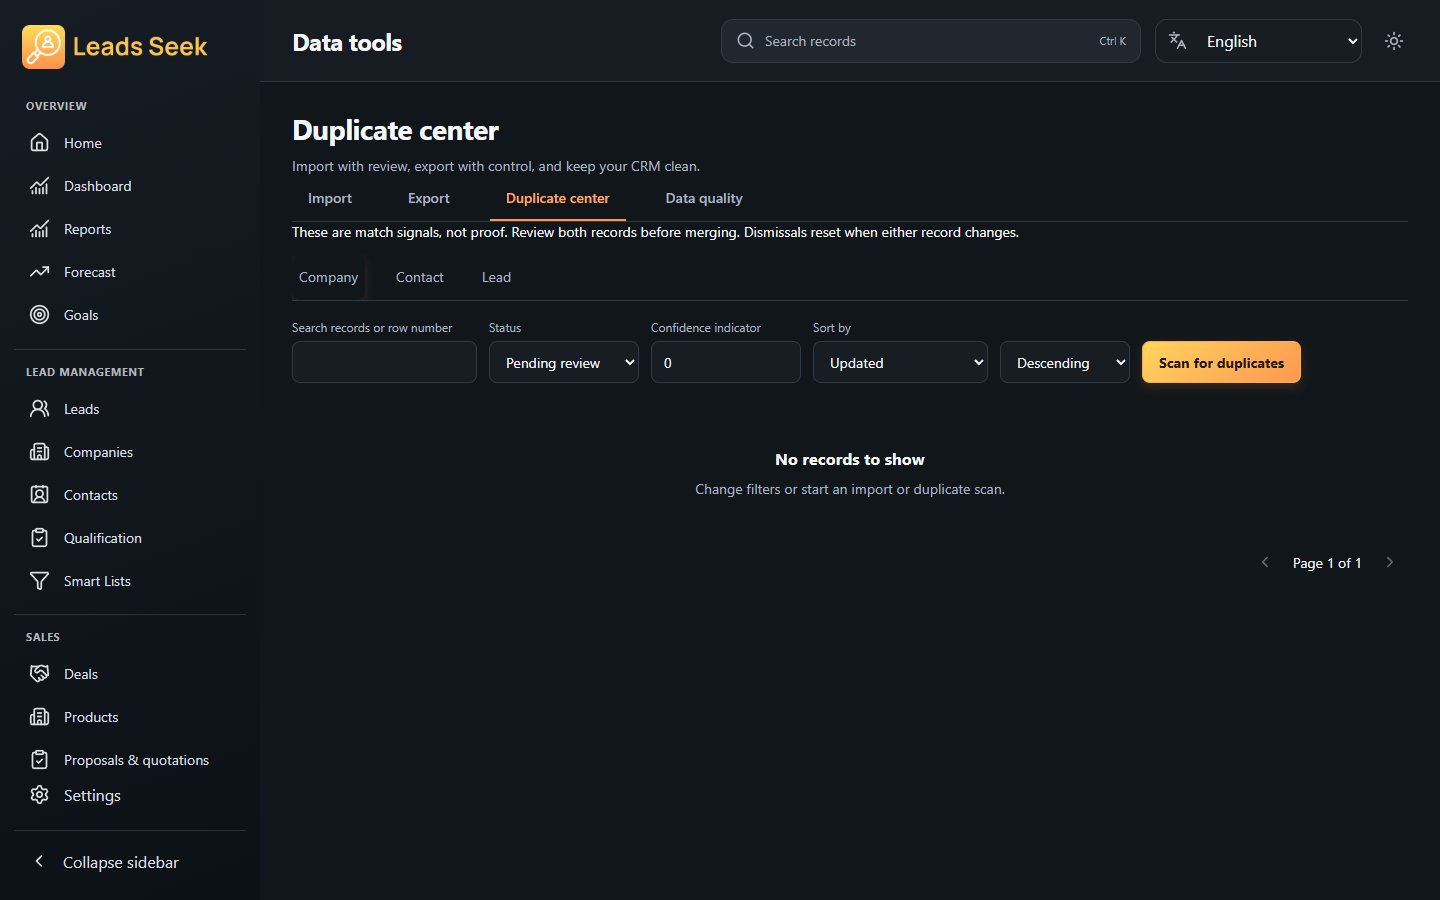Viewport: 1440px width, 900px height.
Task: Select the Contact record type tab
Action: [420, 277]
